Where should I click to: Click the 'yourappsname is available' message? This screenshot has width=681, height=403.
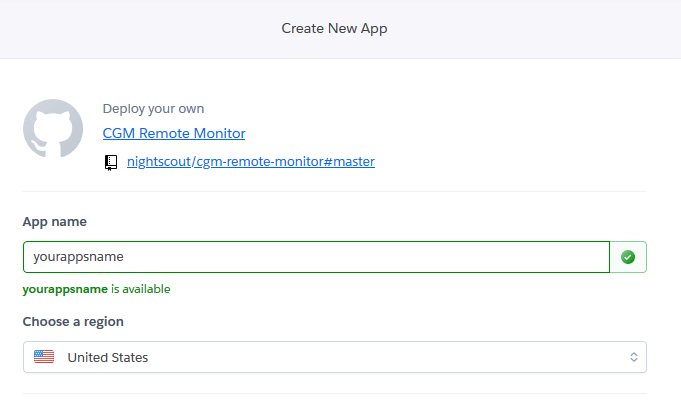[96, 289]
